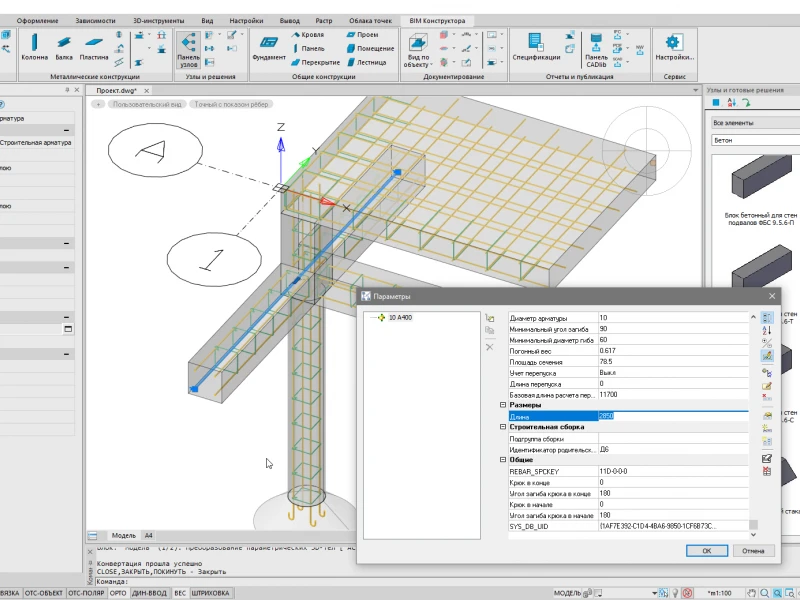Click Вид по объекту tool
The image size is (800, 600).
coord(418,49)
